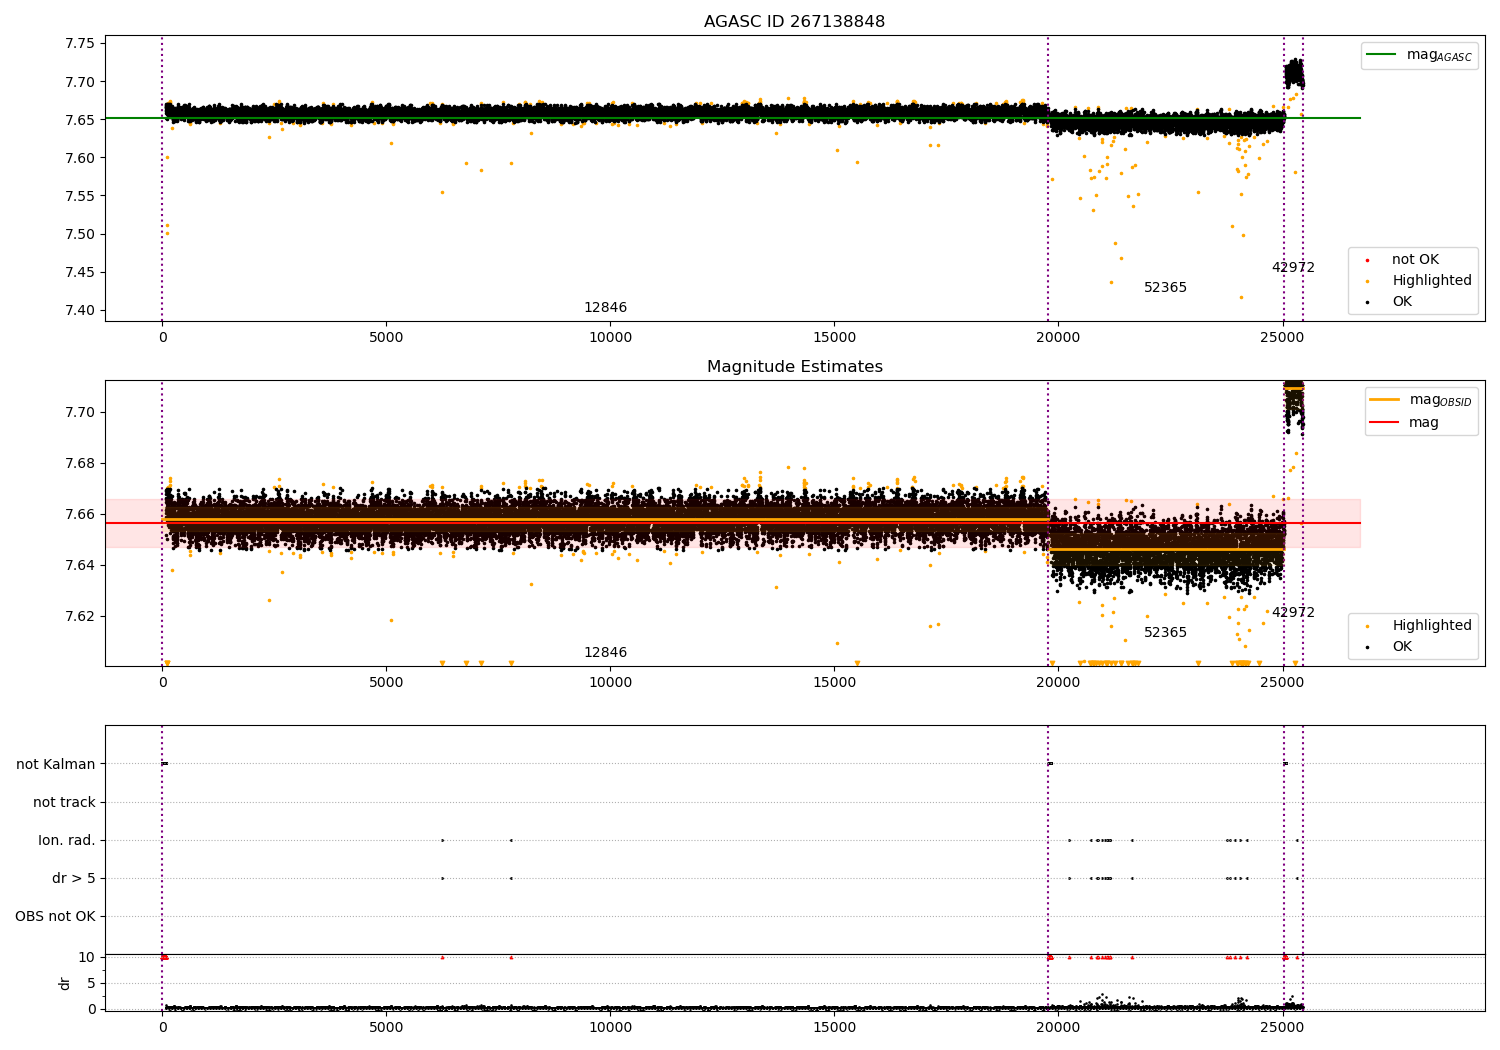Click the 7.65 y-tick in the top plot

(80, 120)
